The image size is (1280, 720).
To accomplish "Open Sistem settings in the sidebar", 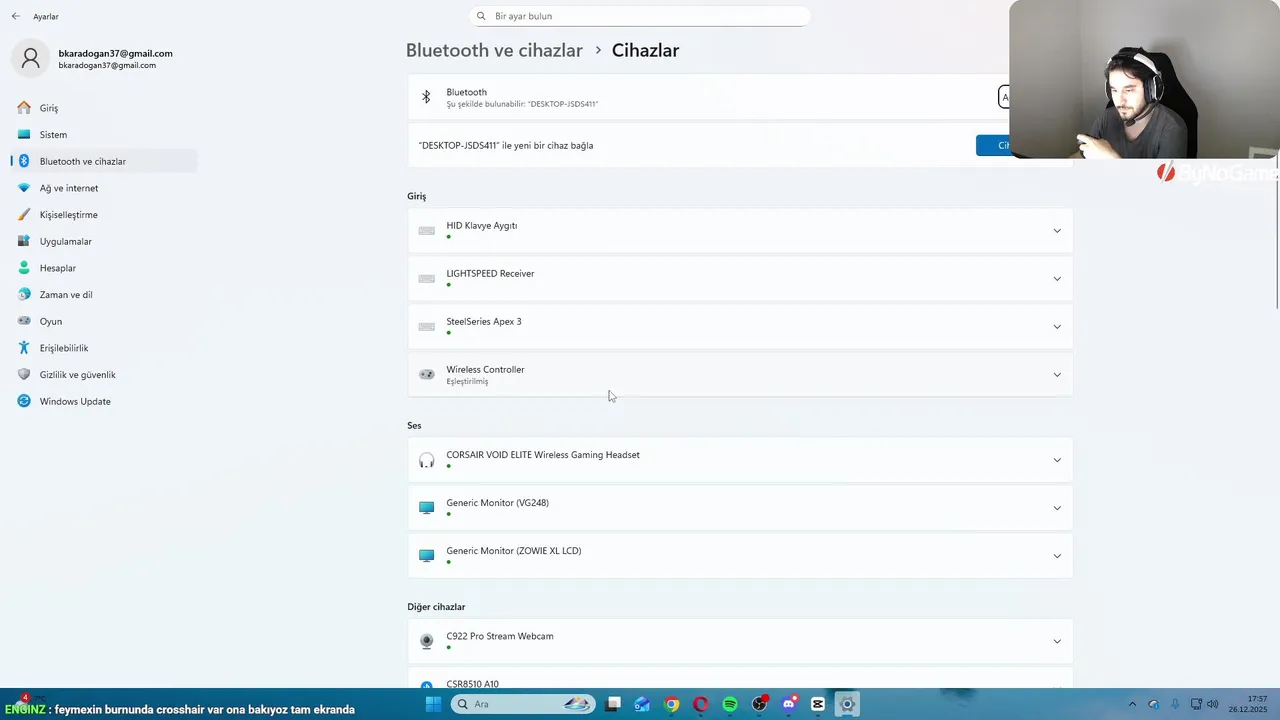I will point(104,134).
